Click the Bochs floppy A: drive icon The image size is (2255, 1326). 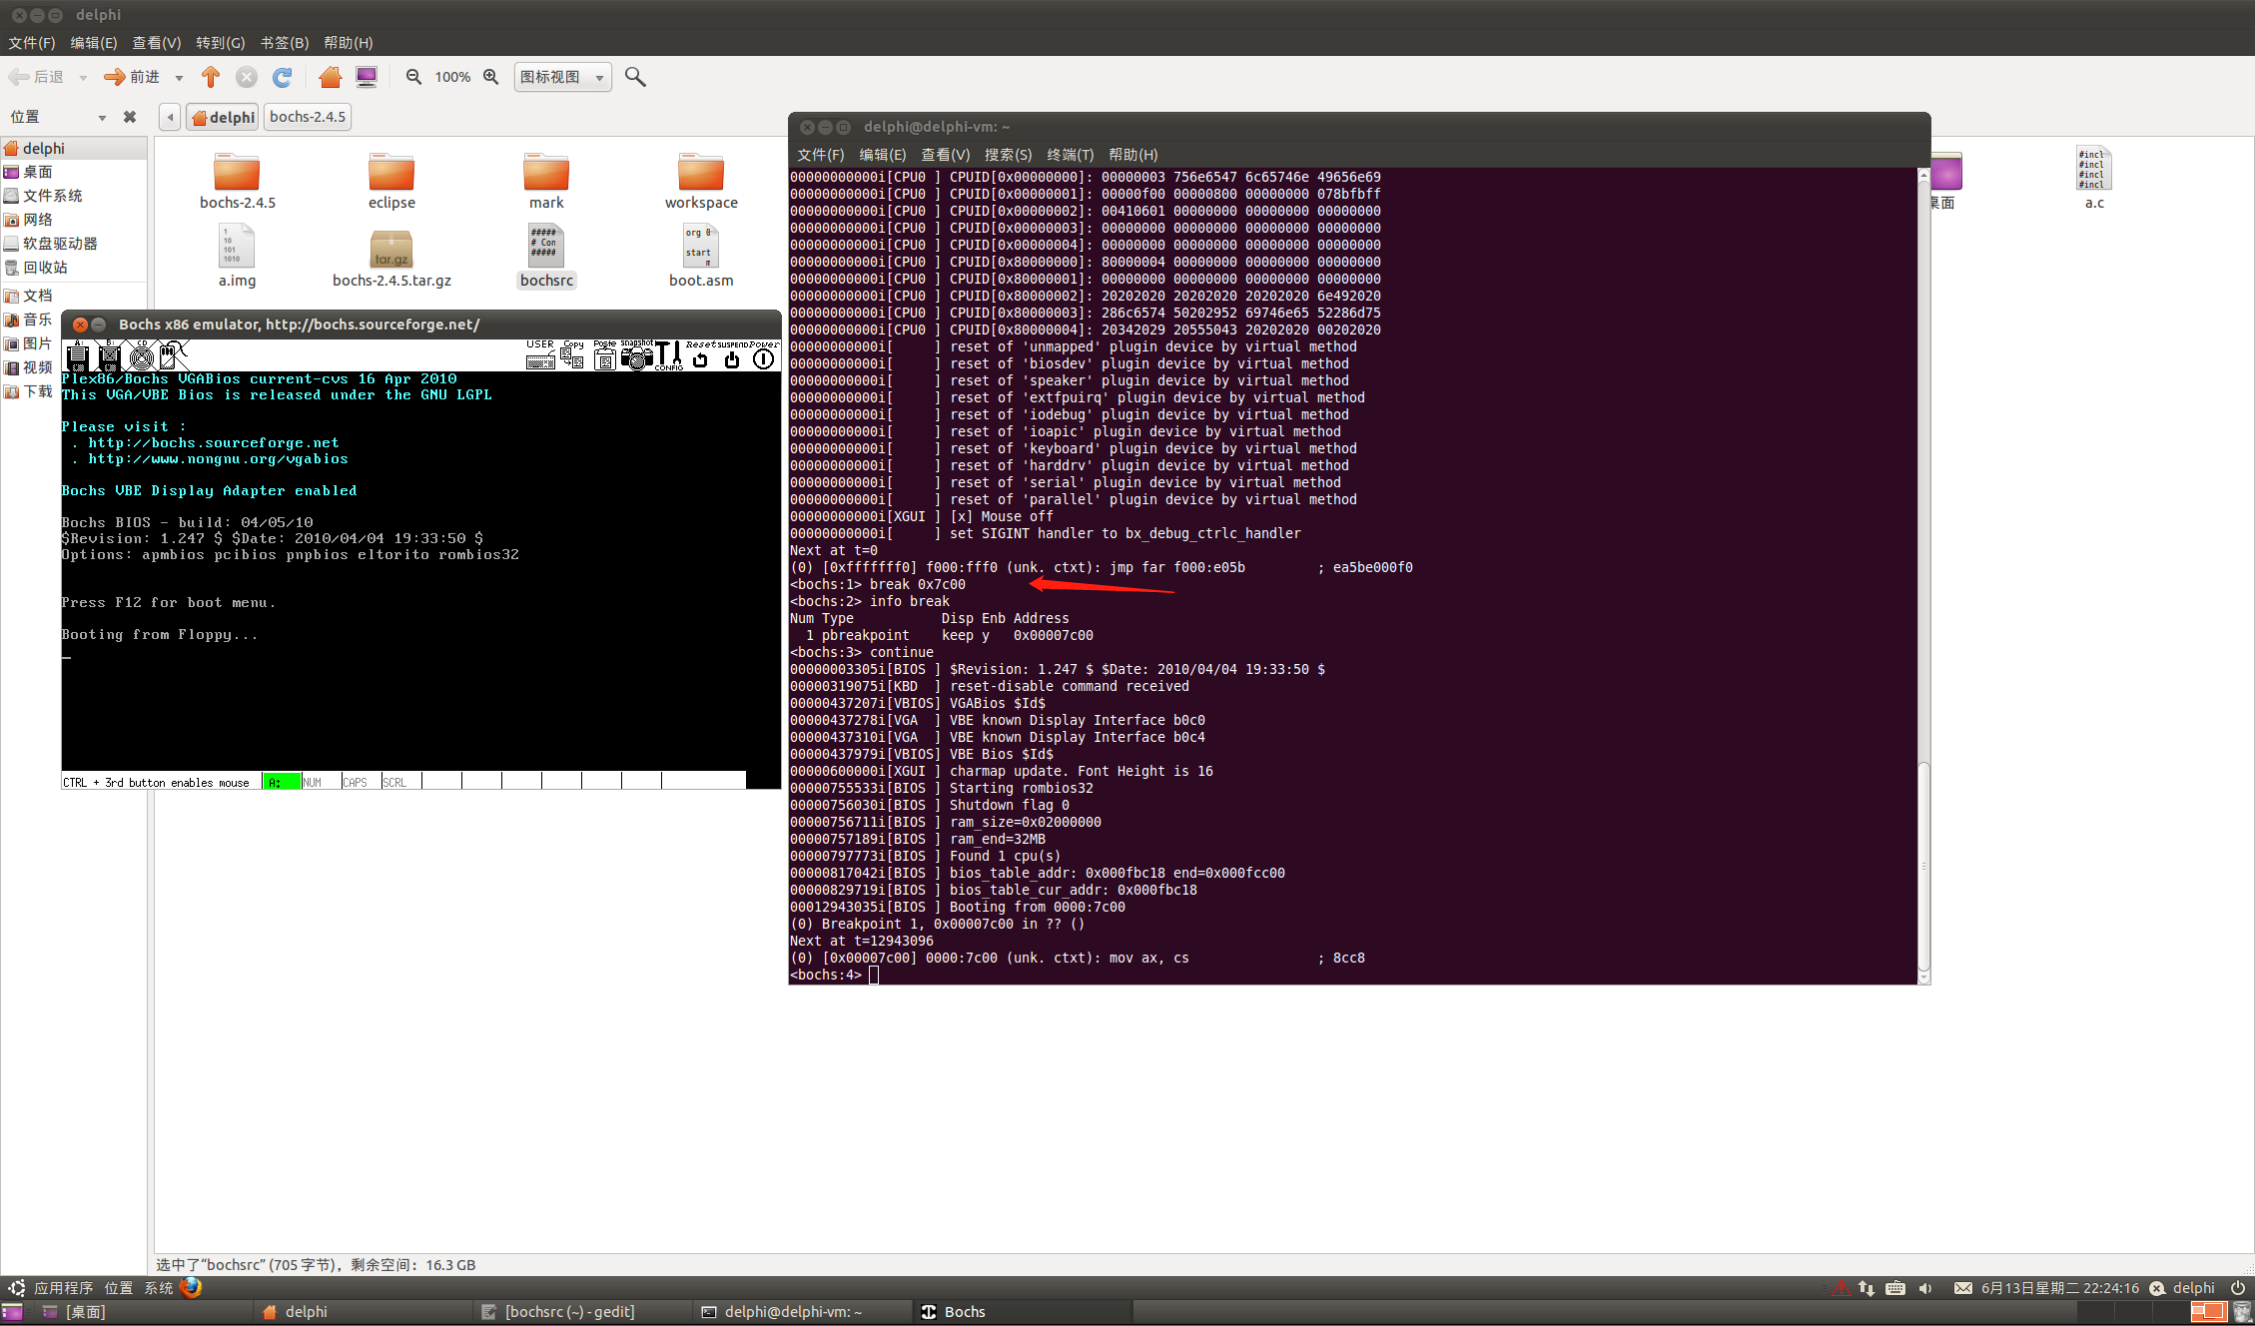click(x=77, y=355)
